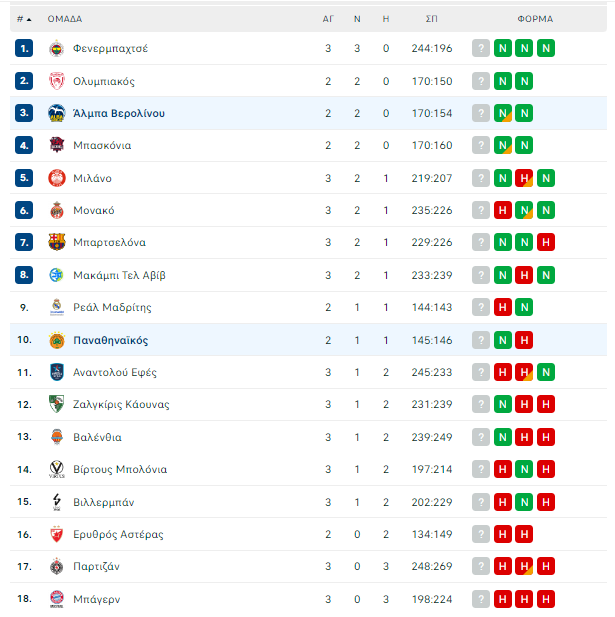The height and width of the screenshot is (617, 615).
Task: Click the Barcelona club crest
Action: (x=57, y=242)
